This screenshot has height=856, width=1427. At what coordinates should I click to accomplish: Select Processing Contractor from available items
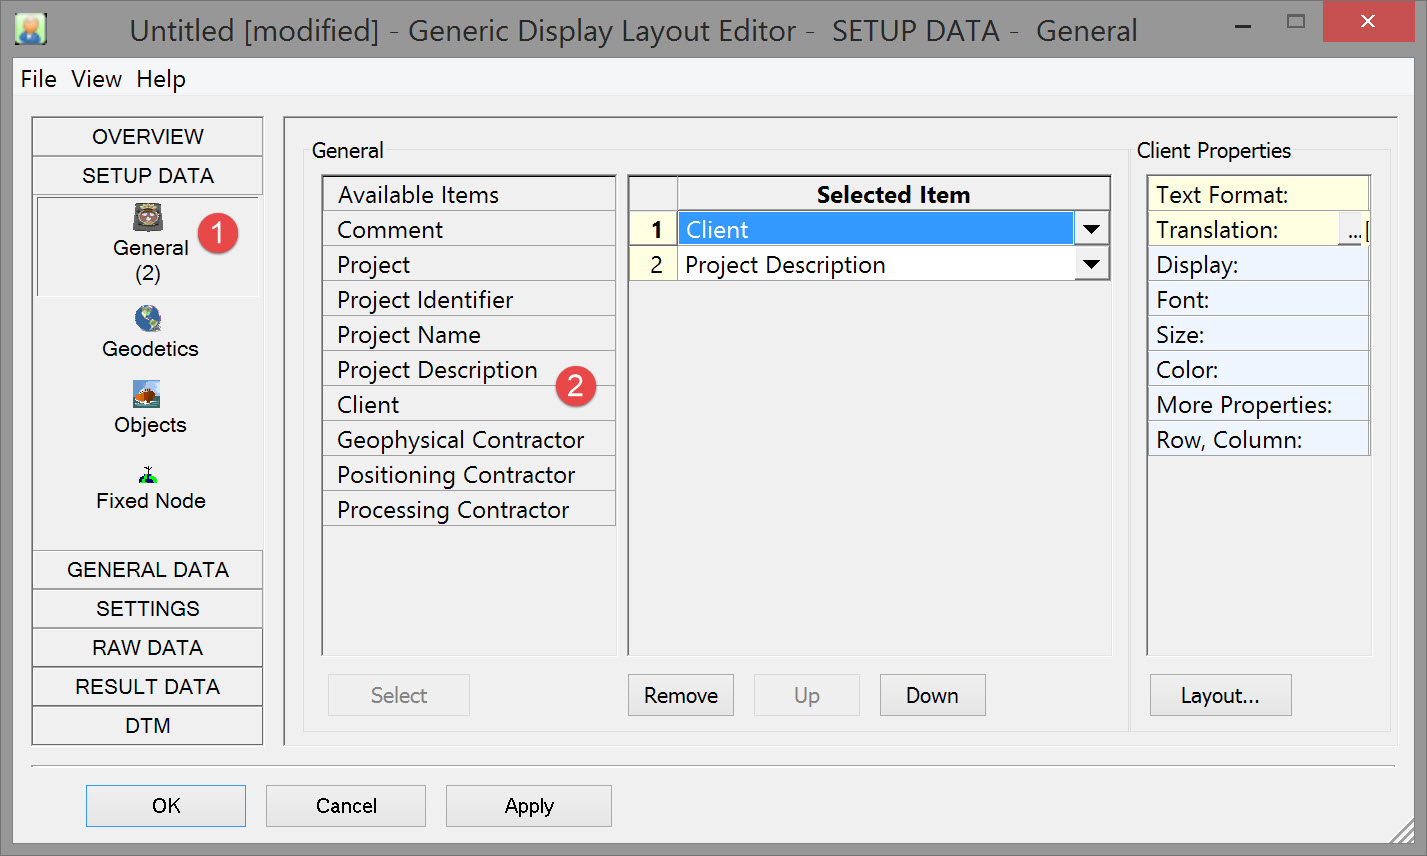tap(453, 510)
